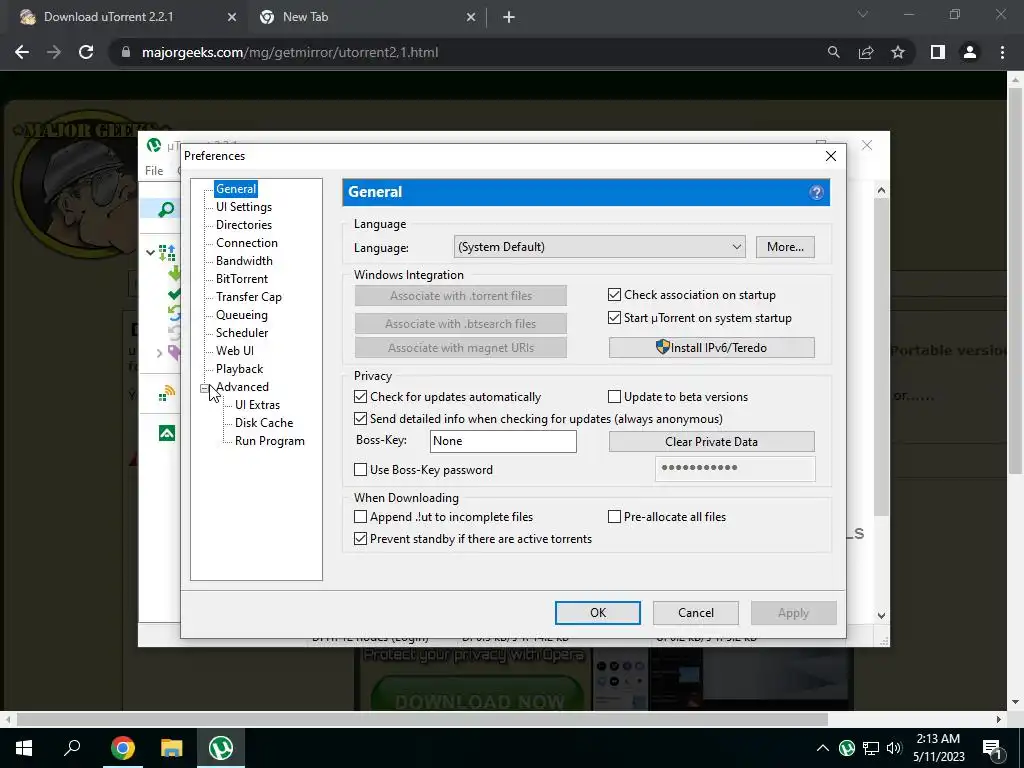Open a new Chrome tab with plus
The height and width of the screenshot is (768, 1024).
[509, 18]
